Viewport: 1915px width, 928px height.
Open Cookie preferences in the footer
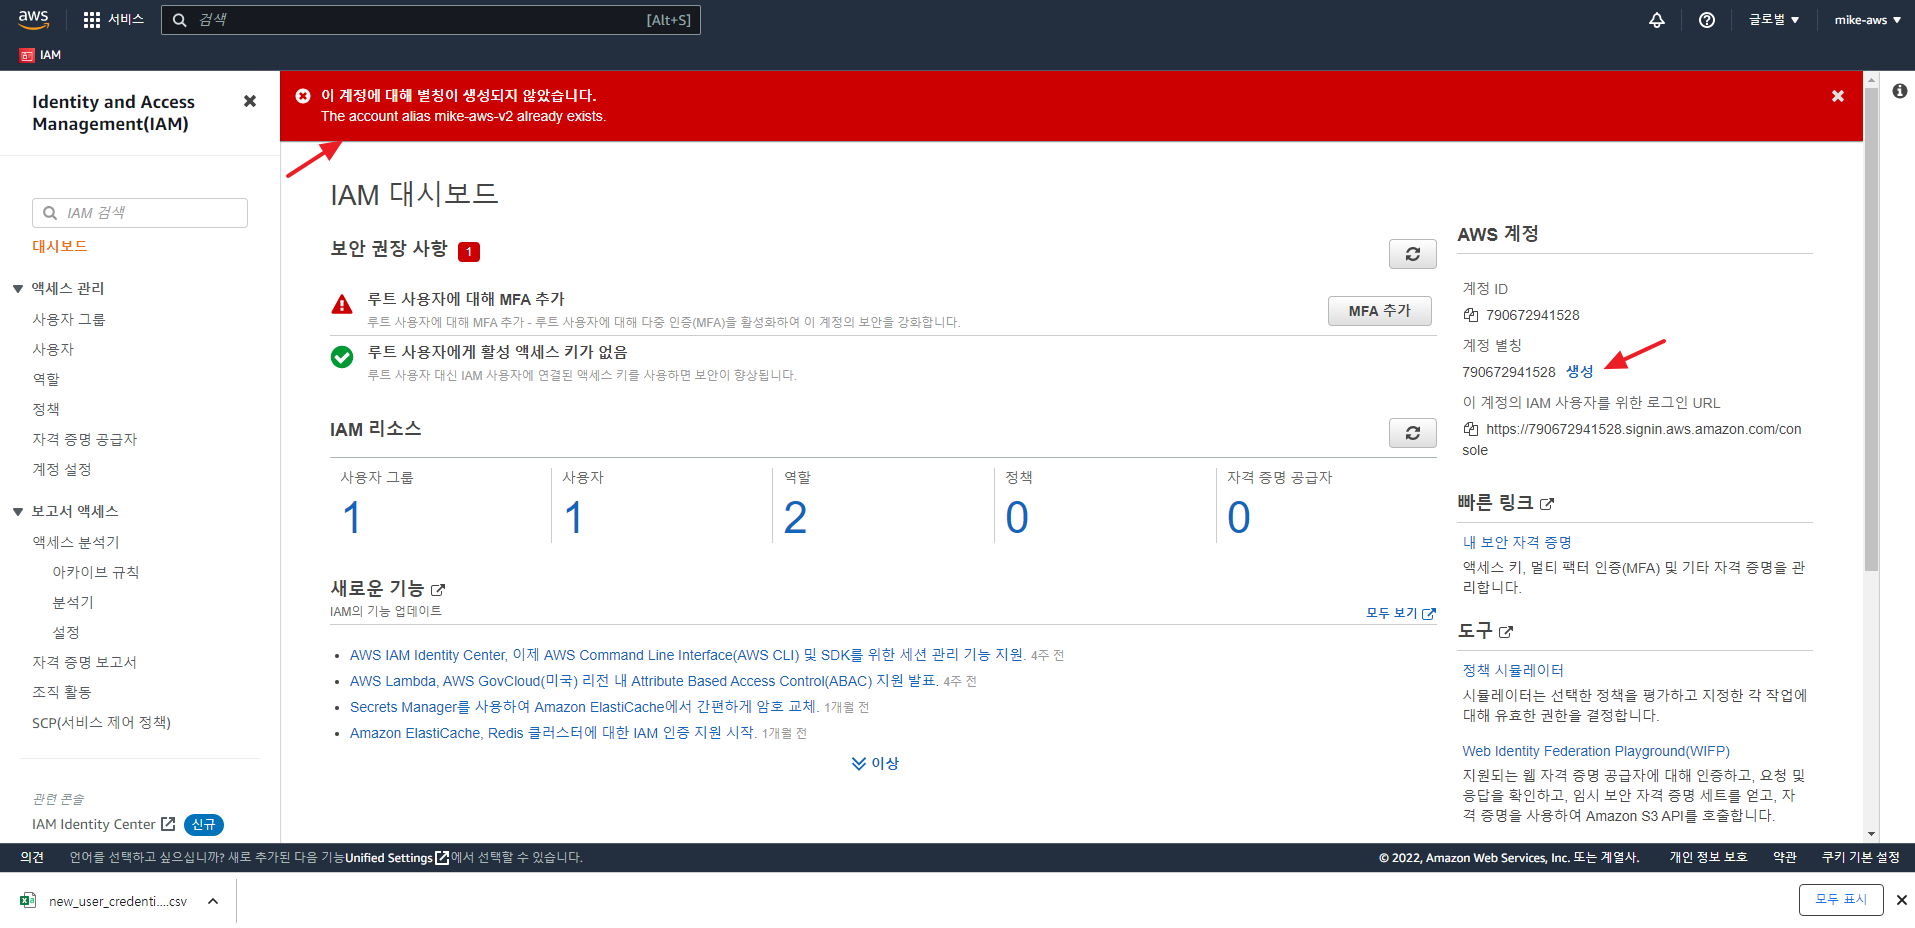coord(1860,858)
